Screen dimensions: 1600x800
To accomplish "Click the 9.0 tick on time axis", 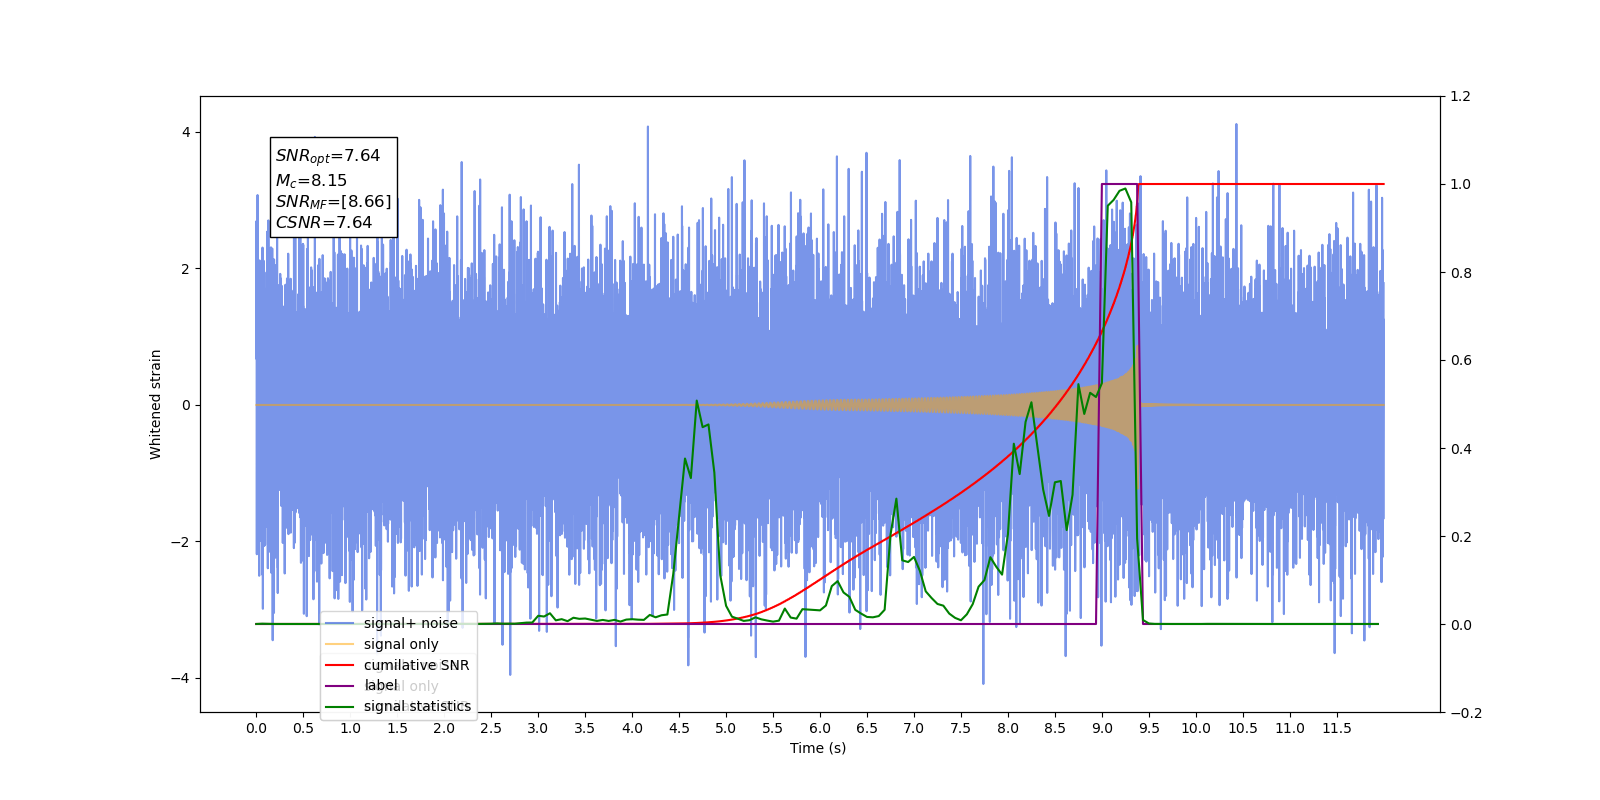I will (x=1102, y=728).
